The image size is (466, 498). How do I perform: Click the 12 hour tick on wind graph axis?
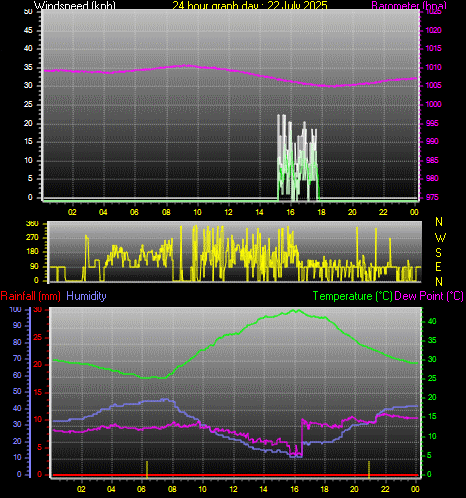[228, 212]
